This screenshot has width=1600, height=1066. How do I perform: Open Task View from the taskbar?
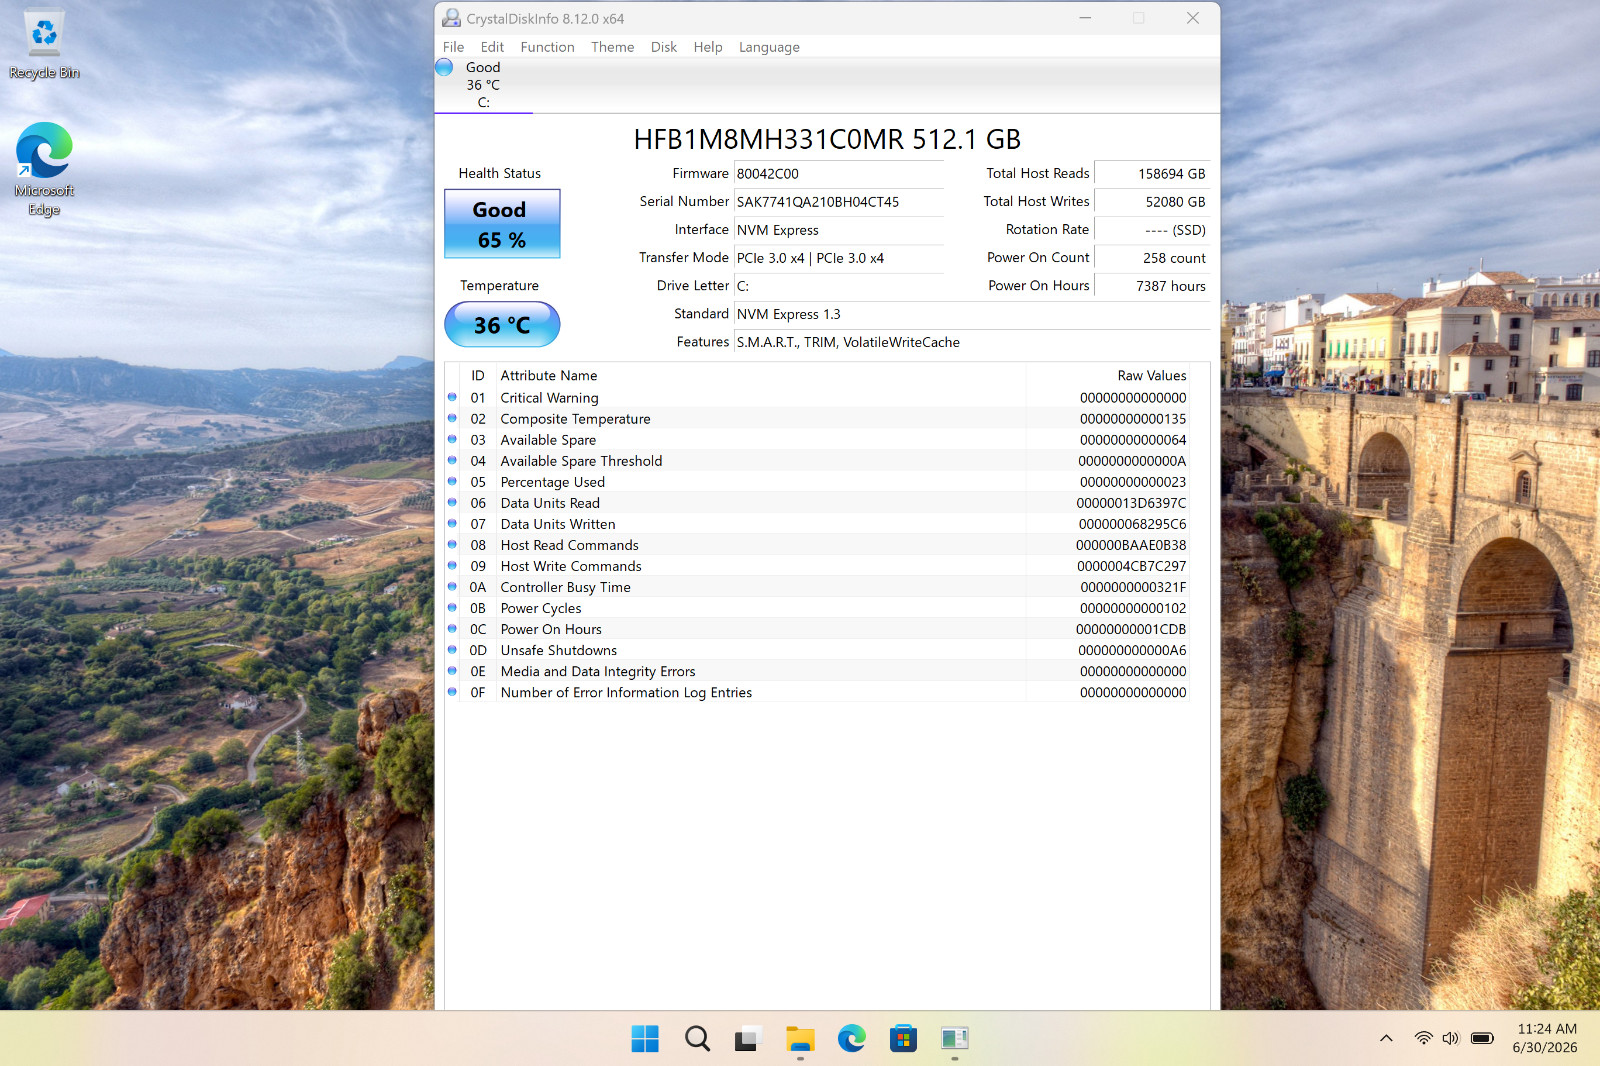[748, 1039]
